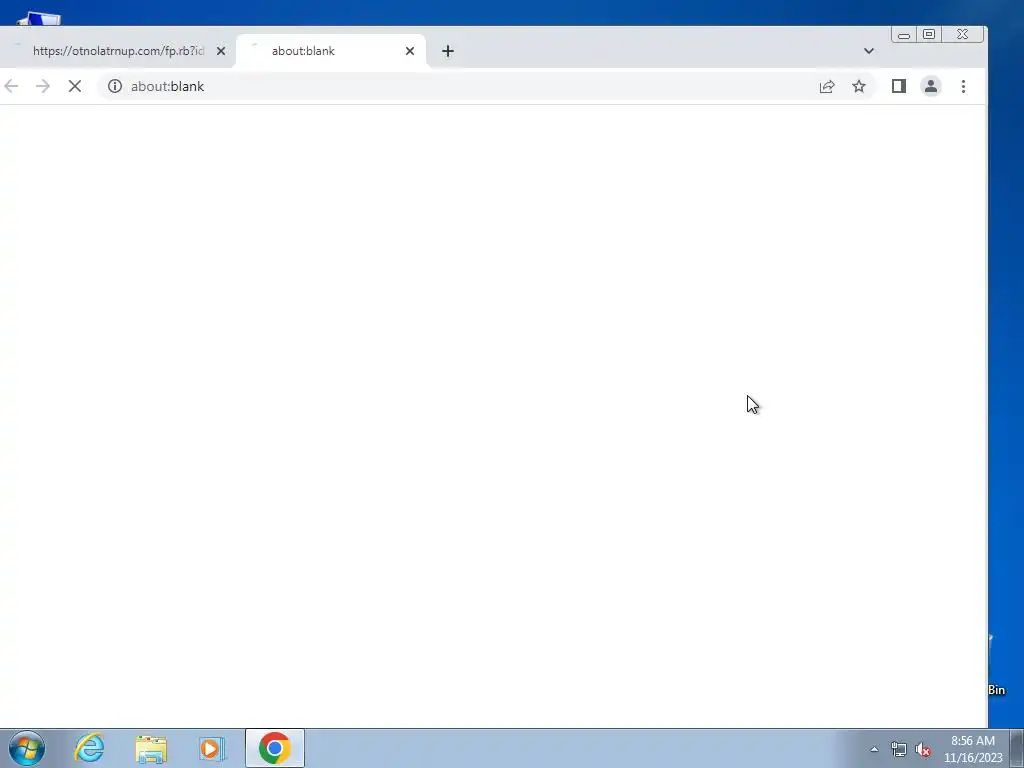
Task: Open Windows Explorer from taskbar
Action: coord(151,748)
